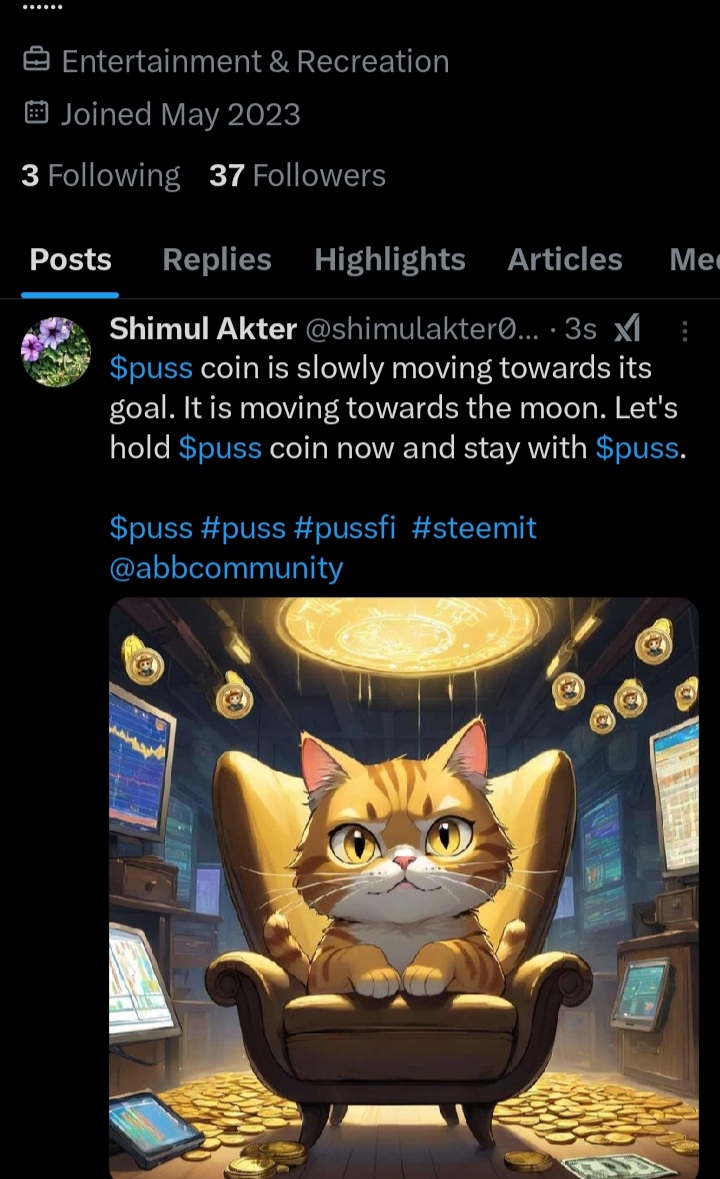The width and height of the screenshot is (720, 1179).
Task: Open the #puss hashtag
Action: click(x=244, y=528)
